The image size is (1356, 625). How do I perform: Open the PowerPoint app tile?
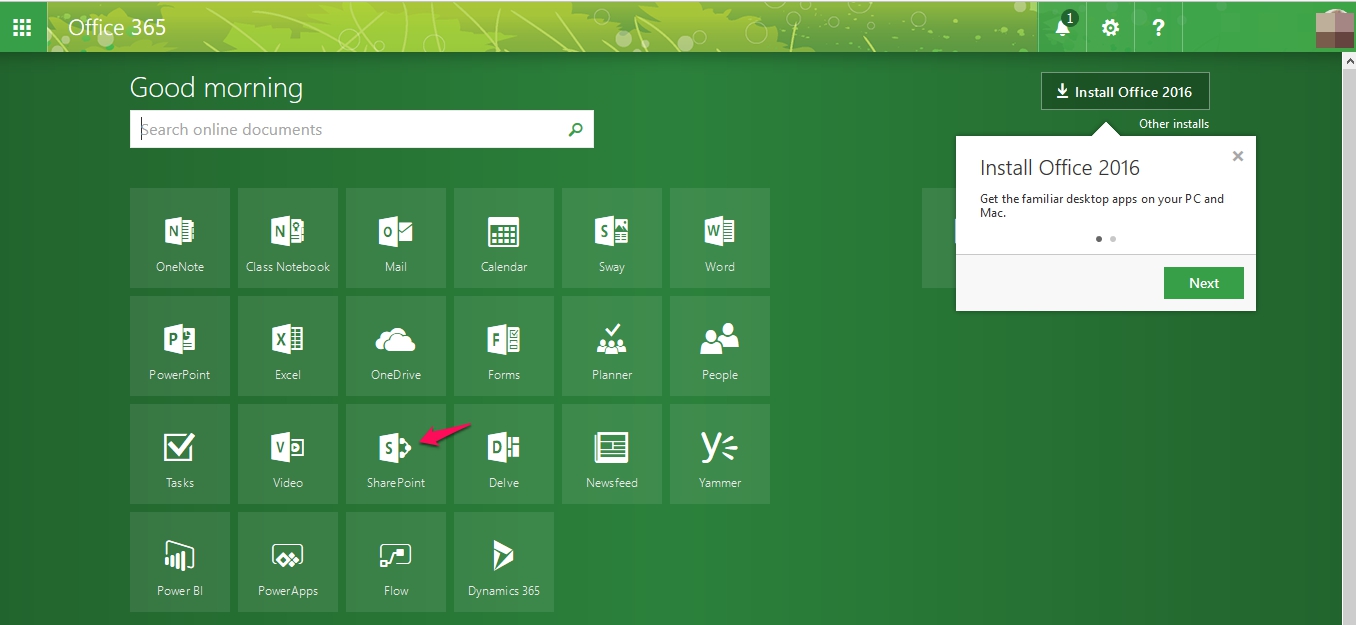[x=180, y=346]
